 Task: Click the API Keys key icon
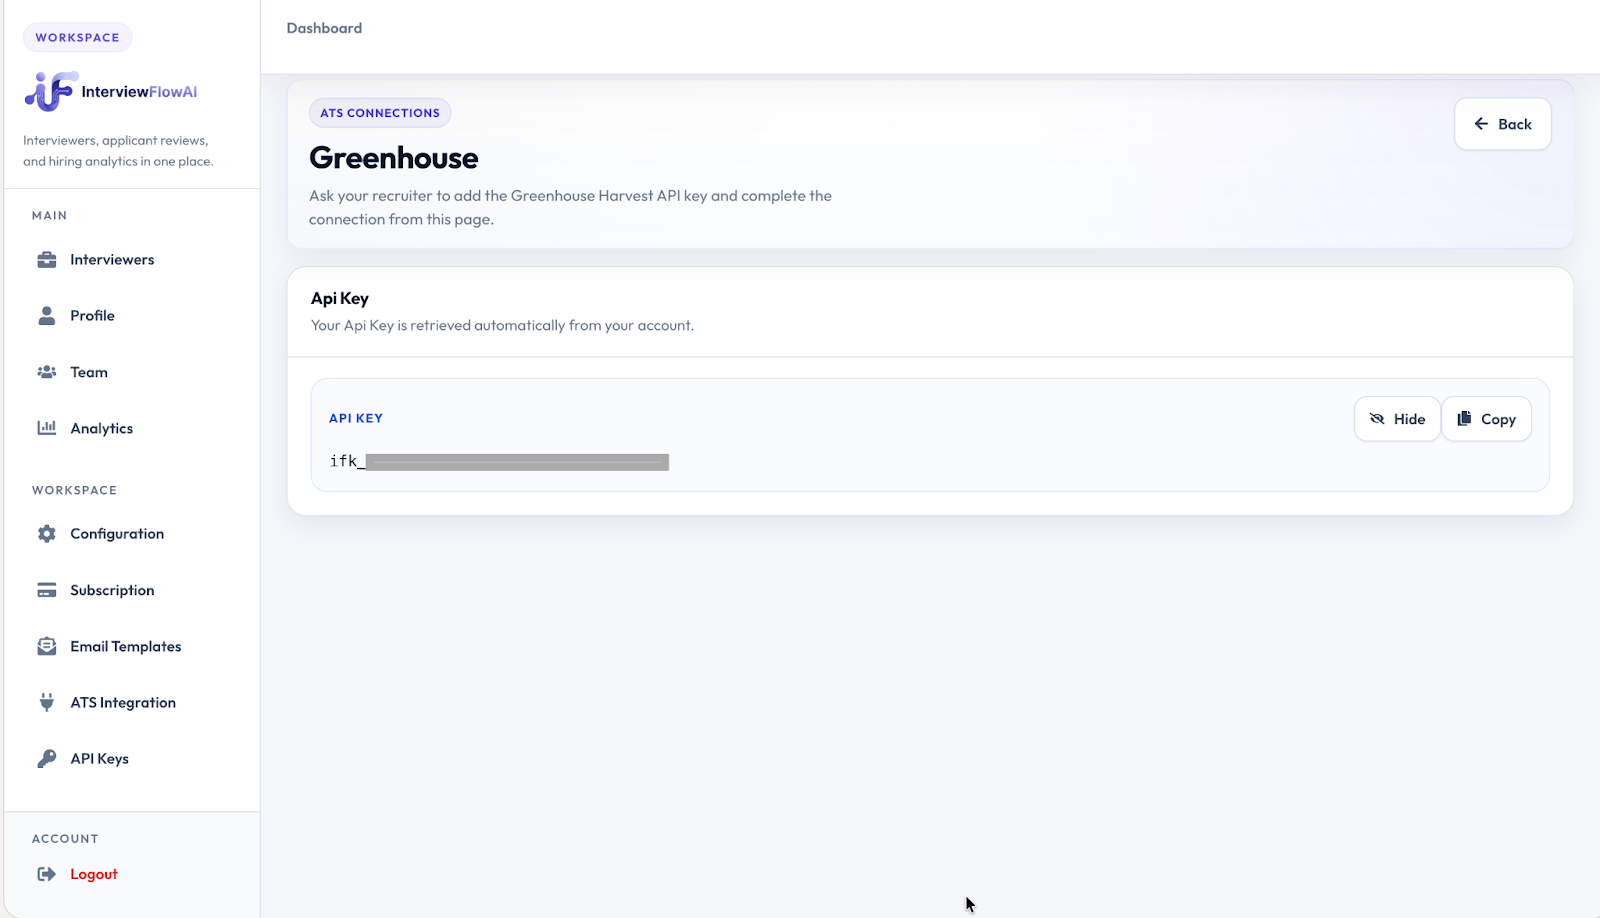click(x=47, y=759)
